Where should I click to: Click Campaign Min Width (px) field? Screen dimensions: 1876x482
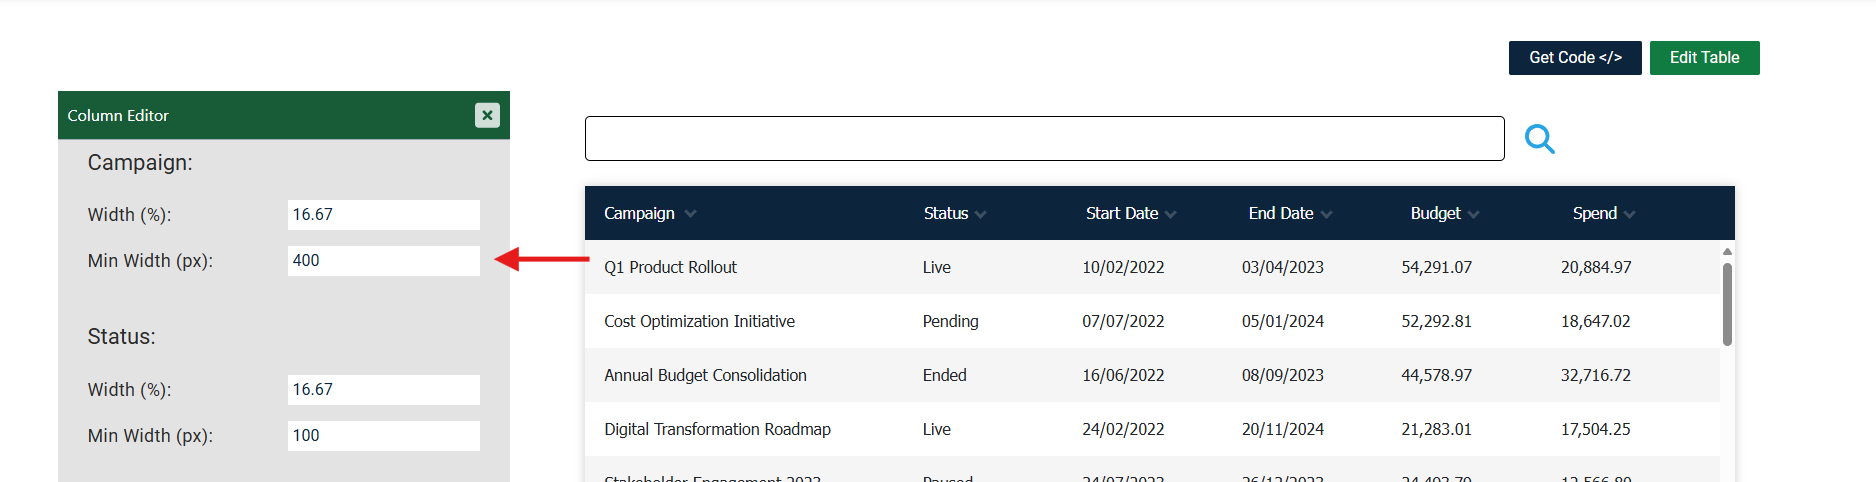click(383, 261)
